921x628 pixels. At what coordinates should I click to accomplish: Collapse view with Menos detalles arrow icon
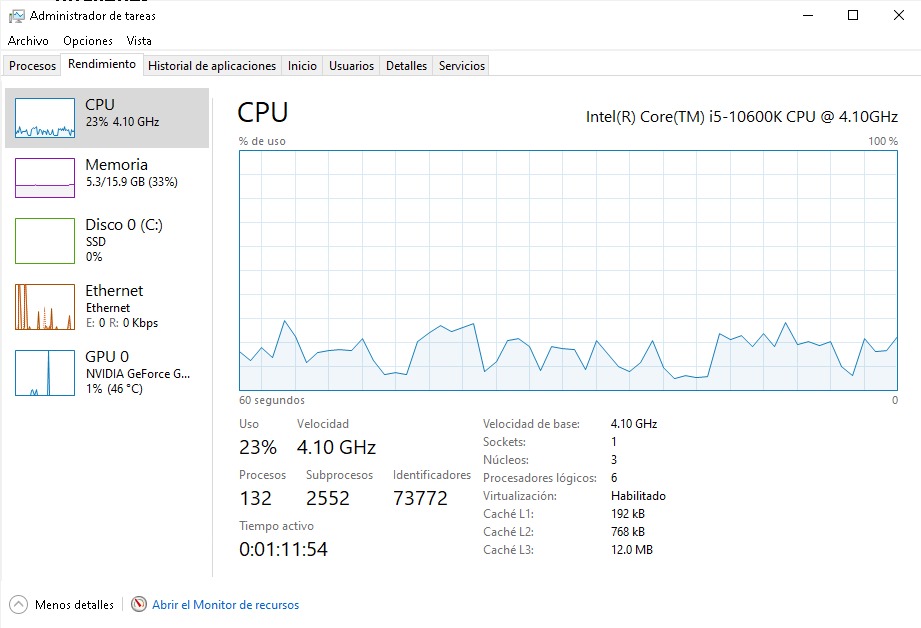[x=18, y=605]
